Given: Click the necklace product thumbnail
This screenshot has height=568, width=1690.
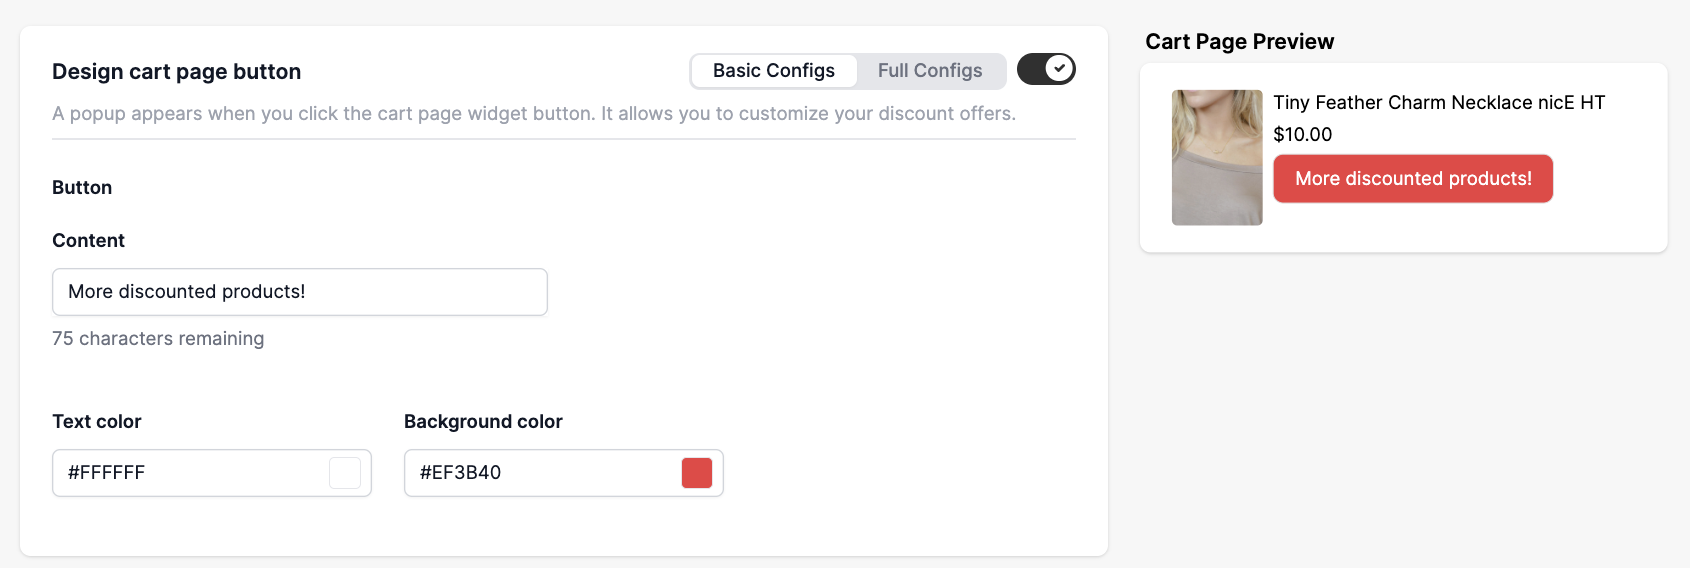Looking at the screenshot, I should pos(1217,158).
